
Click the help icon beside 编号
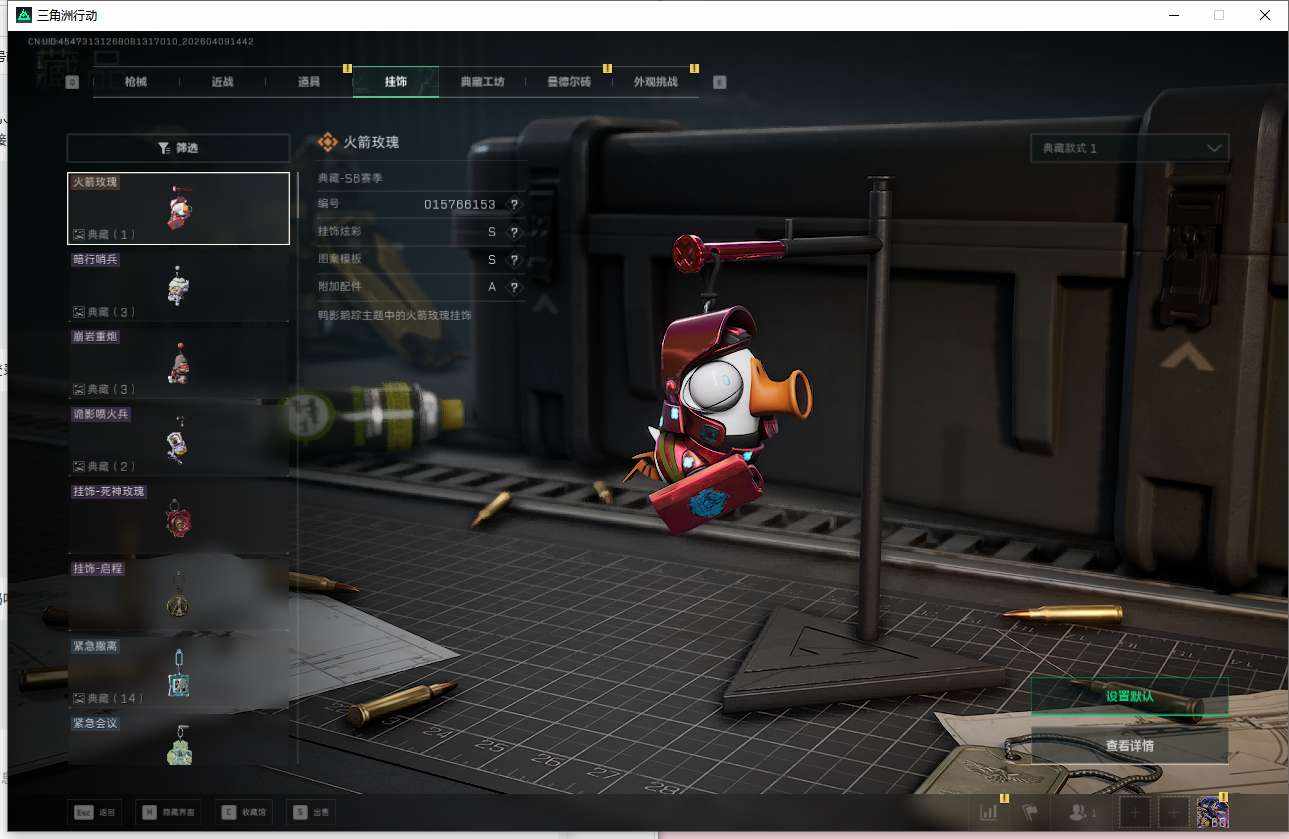pyautogui.click(x=514, y=204)
